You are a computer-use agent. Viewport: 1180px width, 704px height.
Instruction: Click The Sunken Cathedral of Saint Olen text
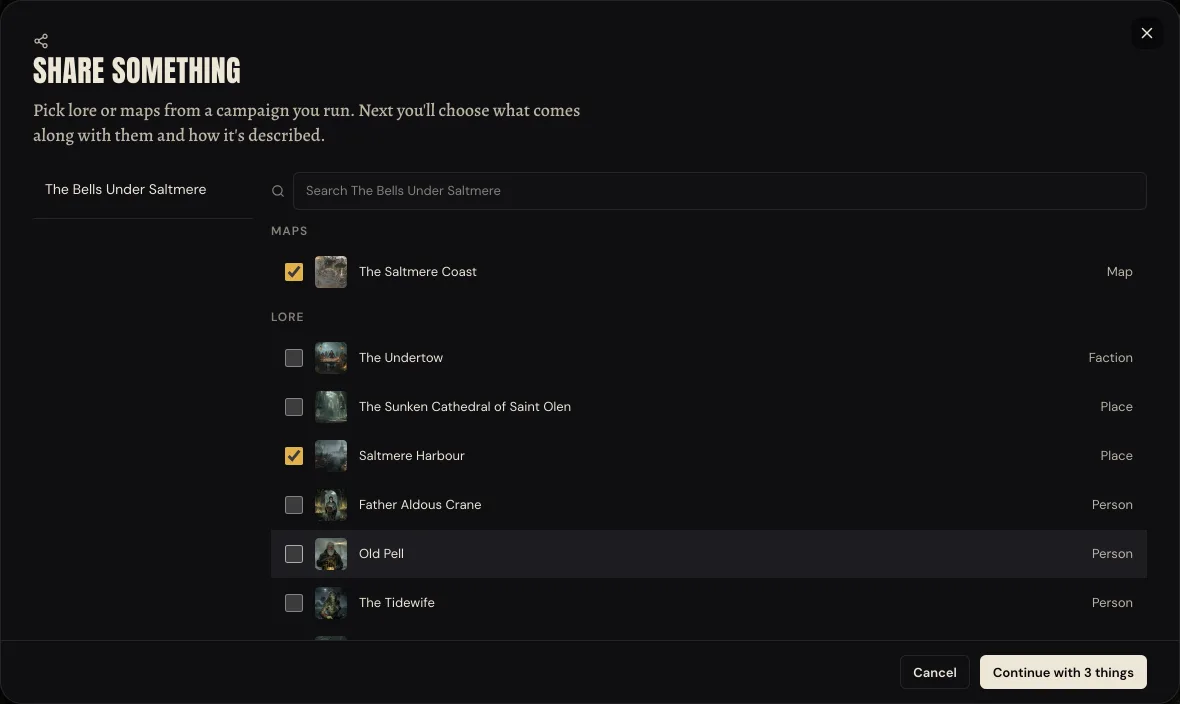pos(464,407)
